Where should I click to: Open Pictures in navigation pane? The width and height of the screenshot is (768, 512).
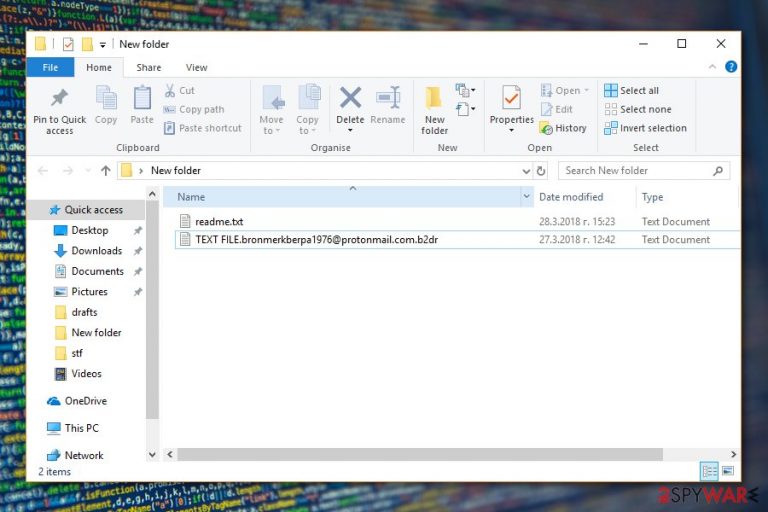(89, 292)
